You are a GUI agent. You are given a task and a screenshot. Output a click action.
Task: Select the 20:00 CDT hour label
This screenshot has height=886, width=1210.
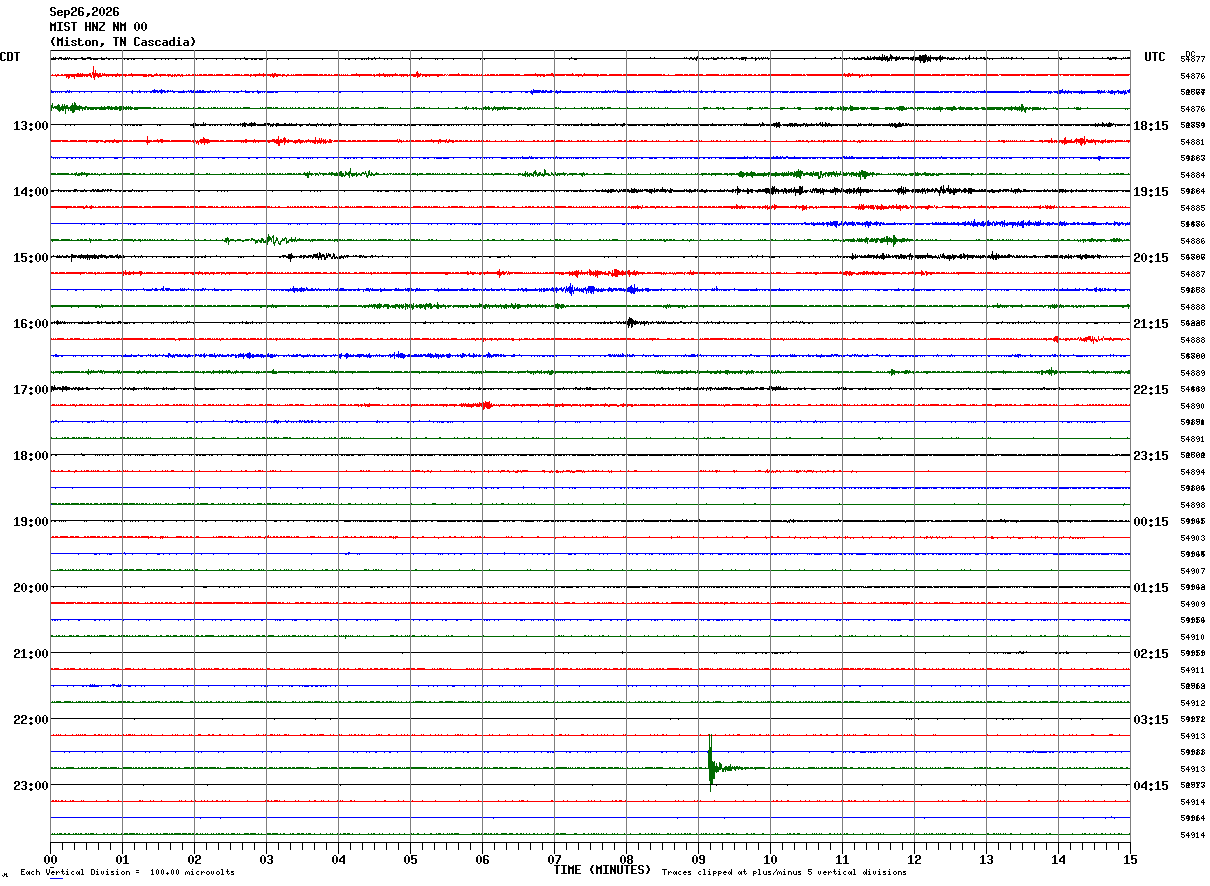tap(30, 588)
